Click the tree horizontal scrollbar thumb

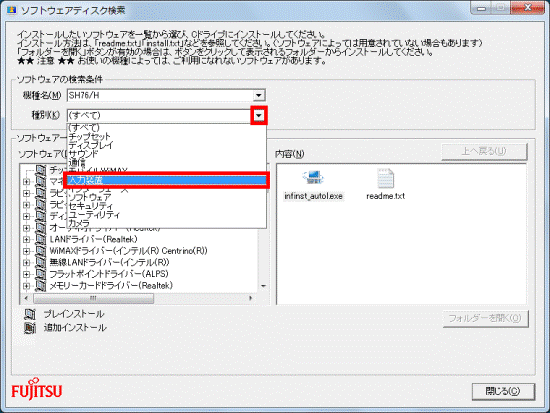(93, 298)
